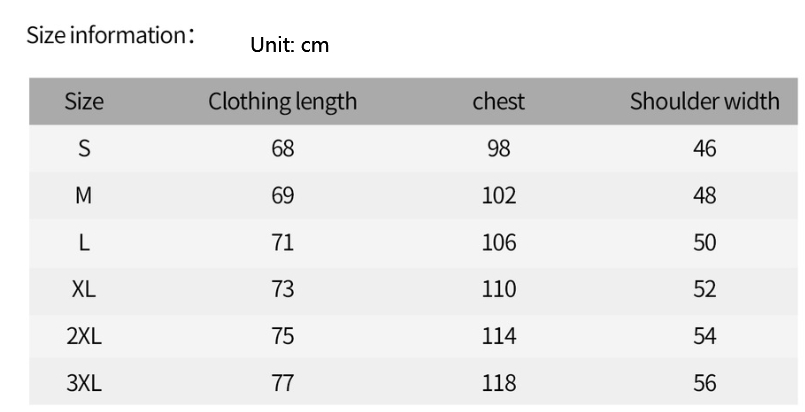
Task: Click the 'chest' column header
Action: (x=498, y=101)
